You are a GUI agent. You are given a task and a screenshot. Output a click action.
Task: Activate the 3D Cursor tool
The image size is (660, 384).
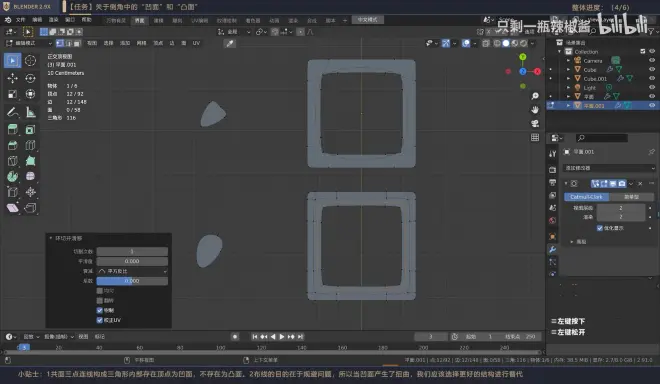[x=30, y=61]
